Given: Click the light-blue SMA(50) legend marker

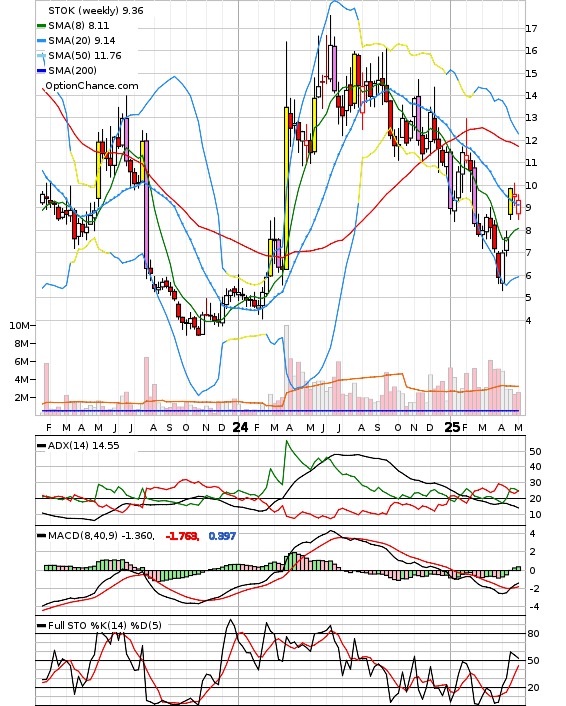Looking at the screenshot, I should (41, 56).
